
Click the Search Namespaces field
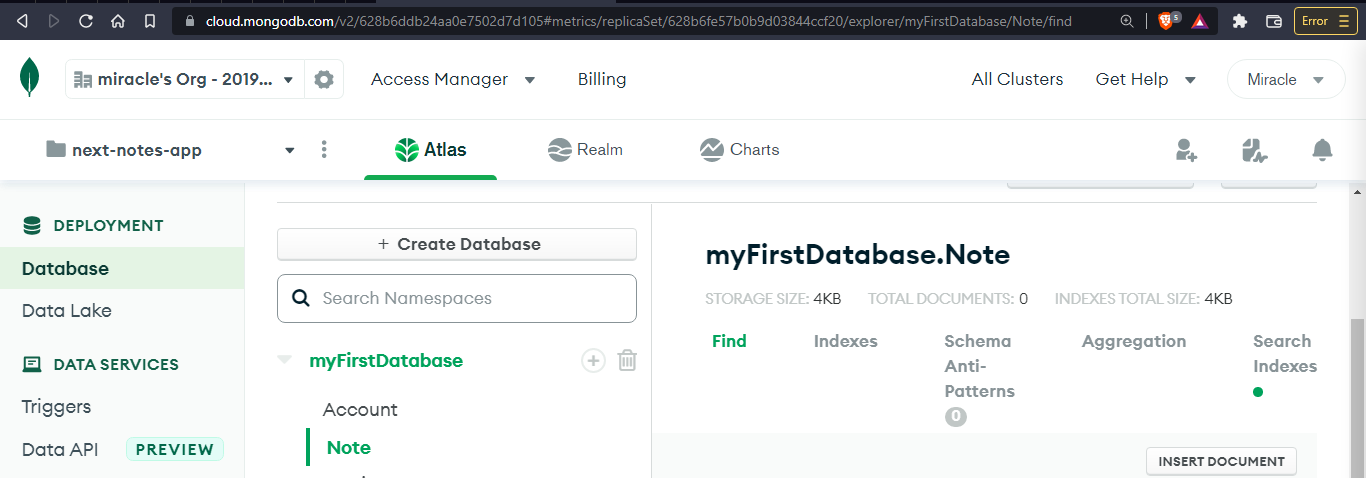click(457, 298)
